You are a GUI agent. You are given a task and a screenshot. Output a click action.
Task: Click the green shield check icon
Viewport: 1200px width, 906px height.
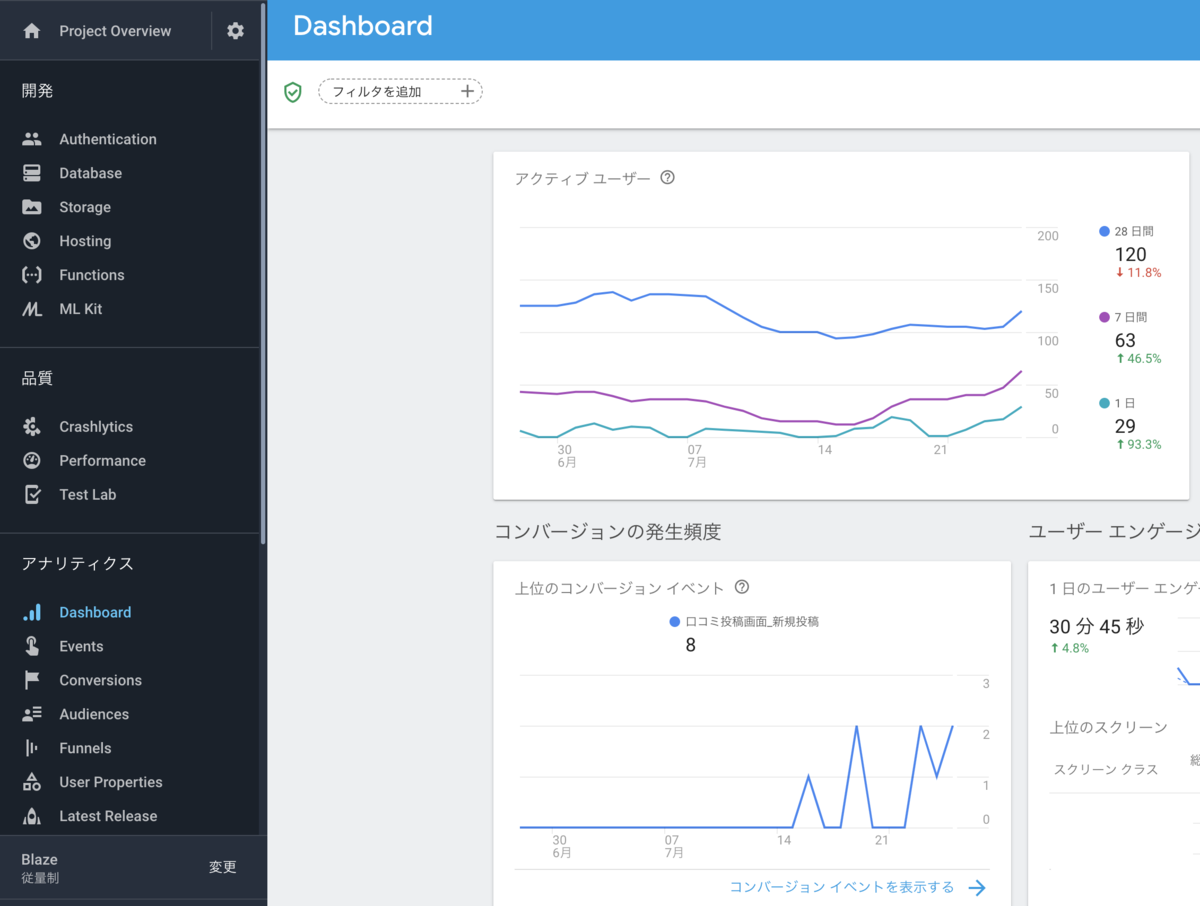[x=293, y=92]
